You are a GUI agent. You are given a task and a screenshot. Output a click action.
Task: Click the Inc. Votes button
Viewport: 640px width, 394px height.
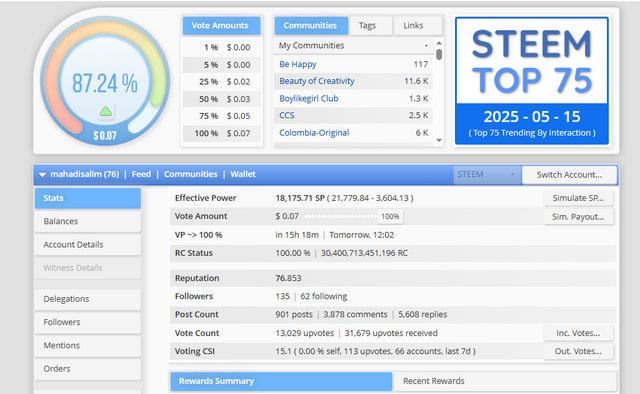pyautogui.click(x=578, y=333)
